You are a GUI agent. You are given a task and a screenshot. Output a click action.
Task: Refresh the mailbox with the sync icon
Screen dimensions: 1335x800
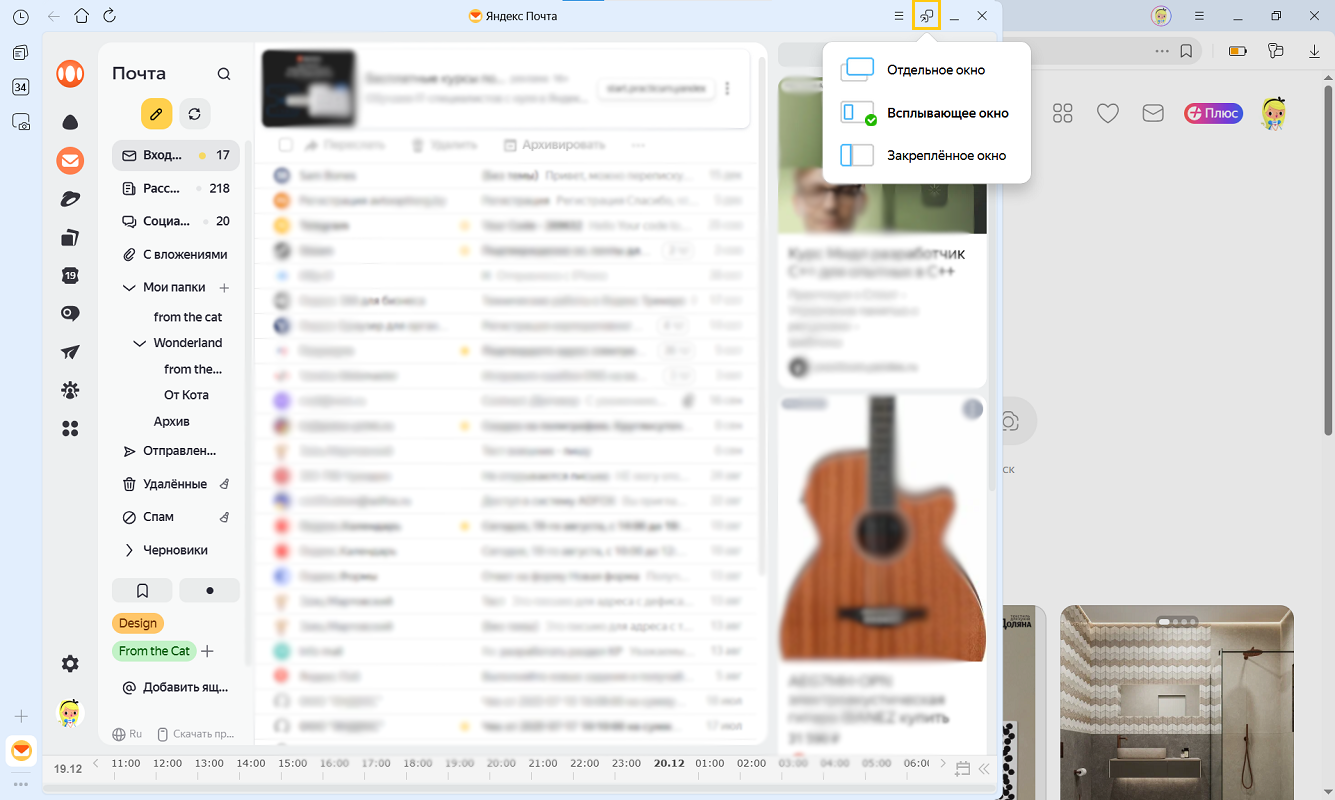click(195, 114)
